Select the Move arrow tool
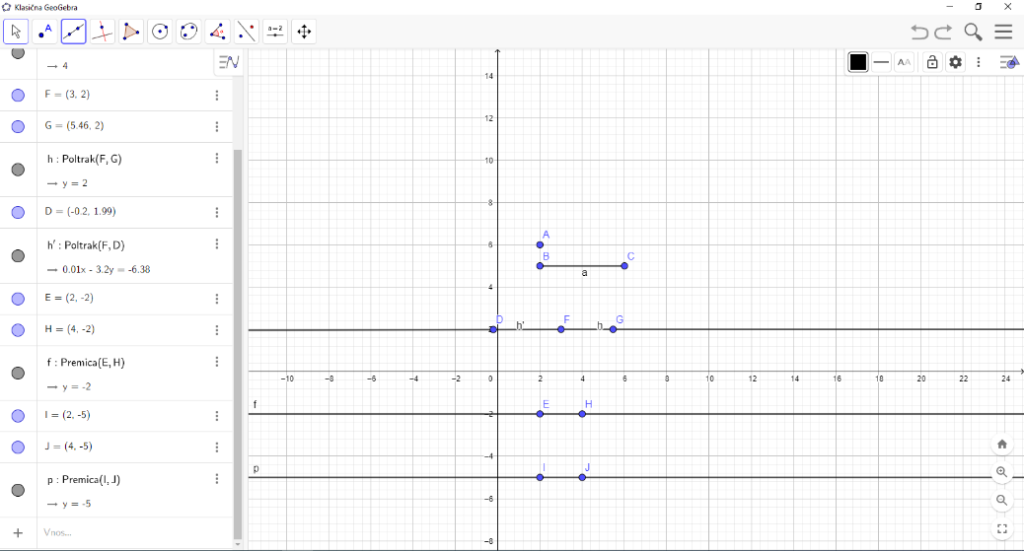Image resolution: width=1024 pixels, height=551 pixels. pos(16,31)
